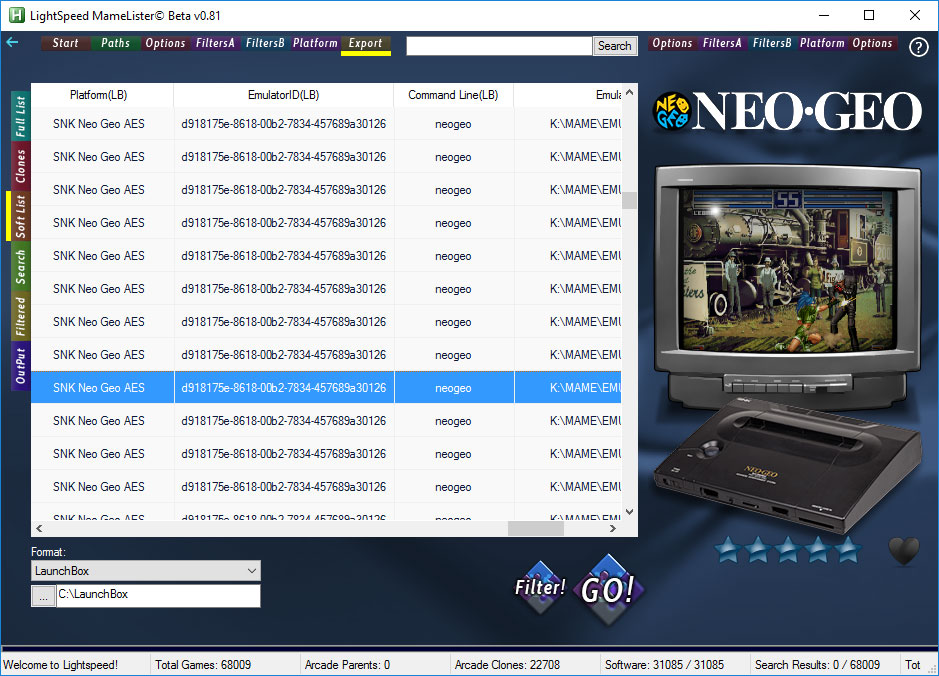This screenshot has width=939, height=676.
Task: Open the Paths tab
Action: point(116,43)
